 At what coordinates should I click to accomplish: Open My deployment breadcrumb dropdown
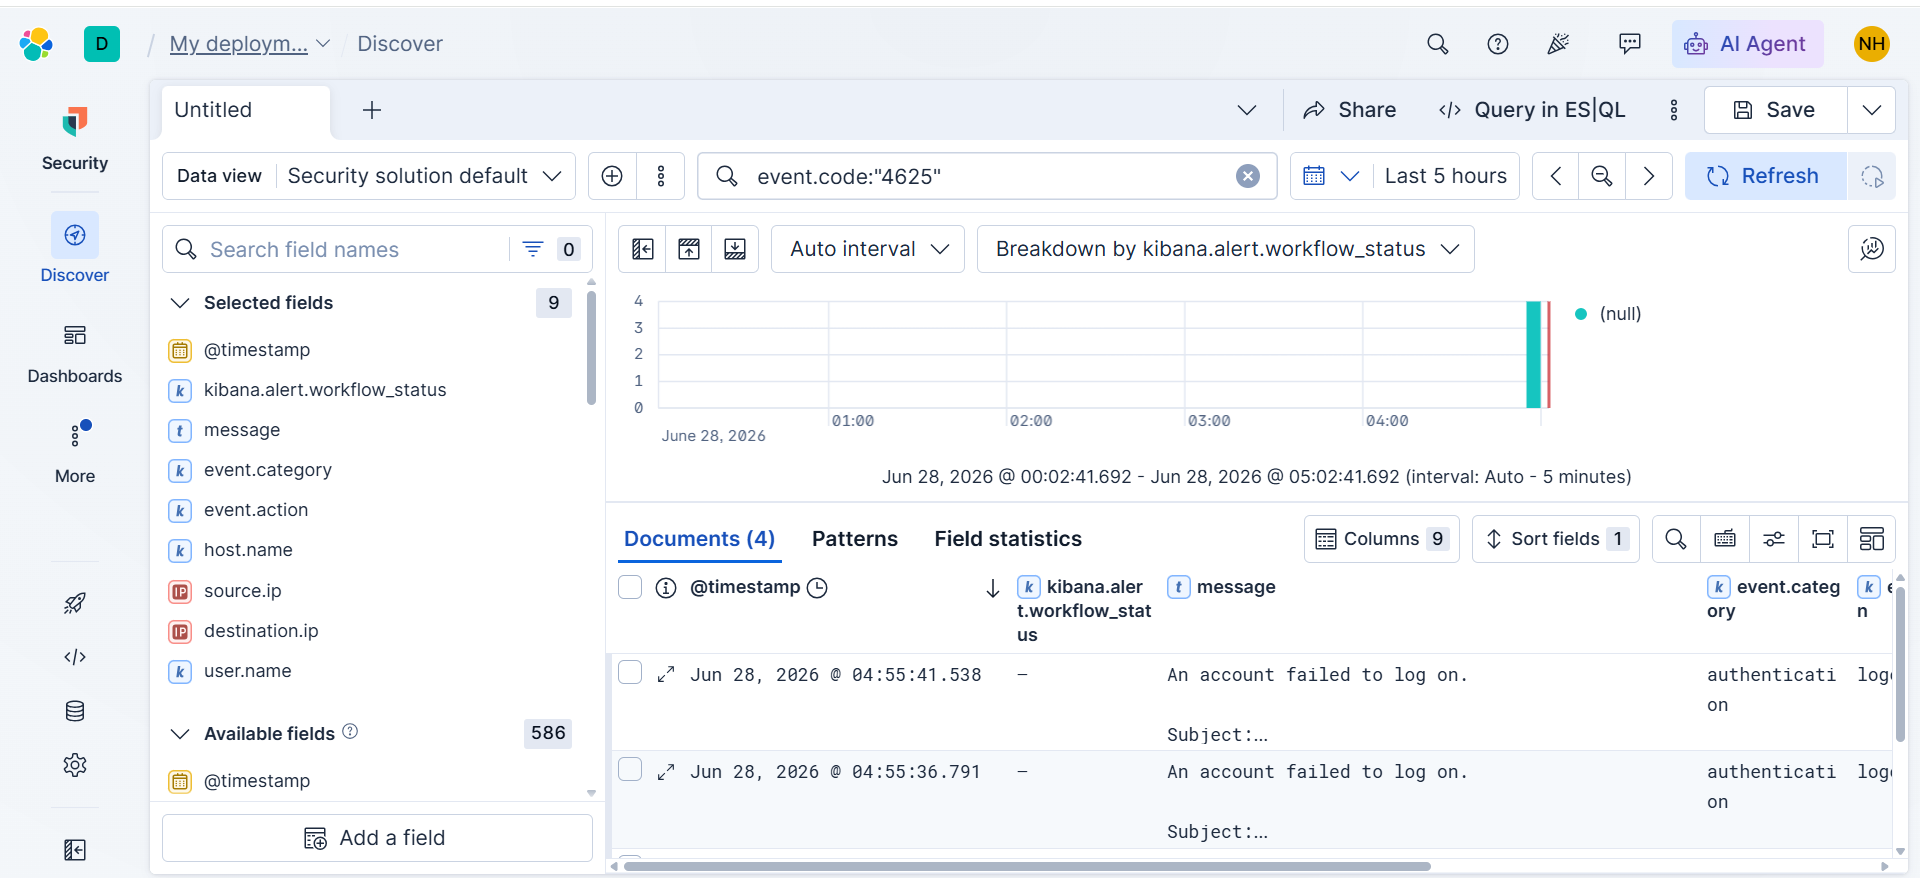point(323,44)
